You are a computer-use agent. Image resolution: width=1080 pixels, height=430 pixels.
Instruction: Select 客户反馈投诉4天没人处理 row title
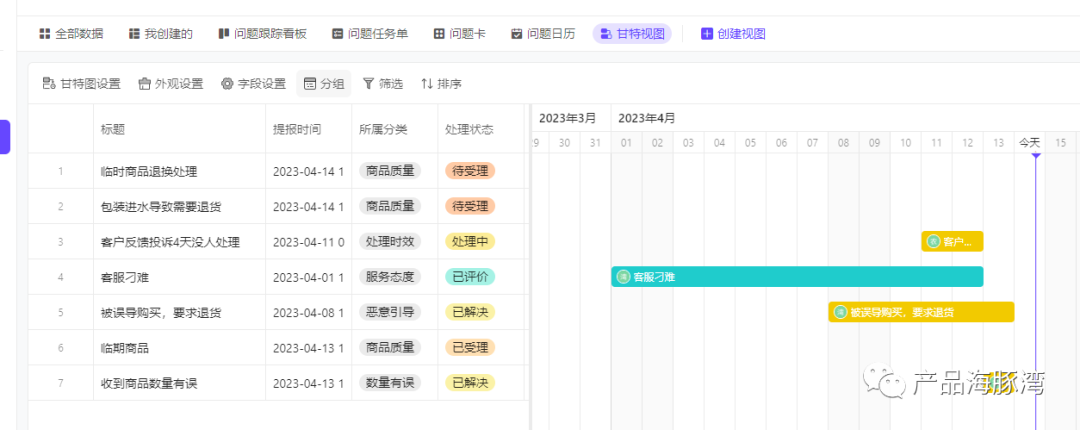[170, 242]
